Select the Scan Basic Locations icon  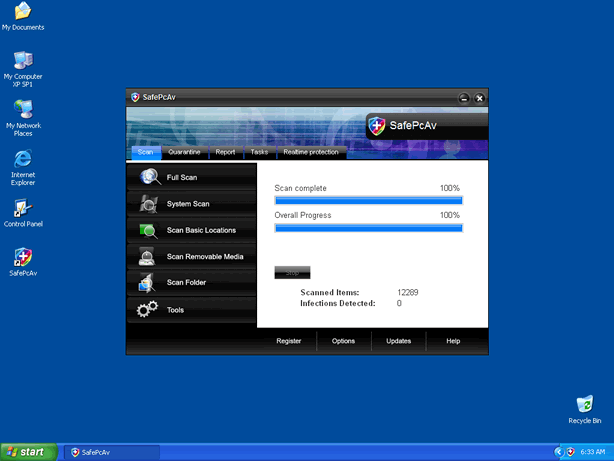coord(149,230)
